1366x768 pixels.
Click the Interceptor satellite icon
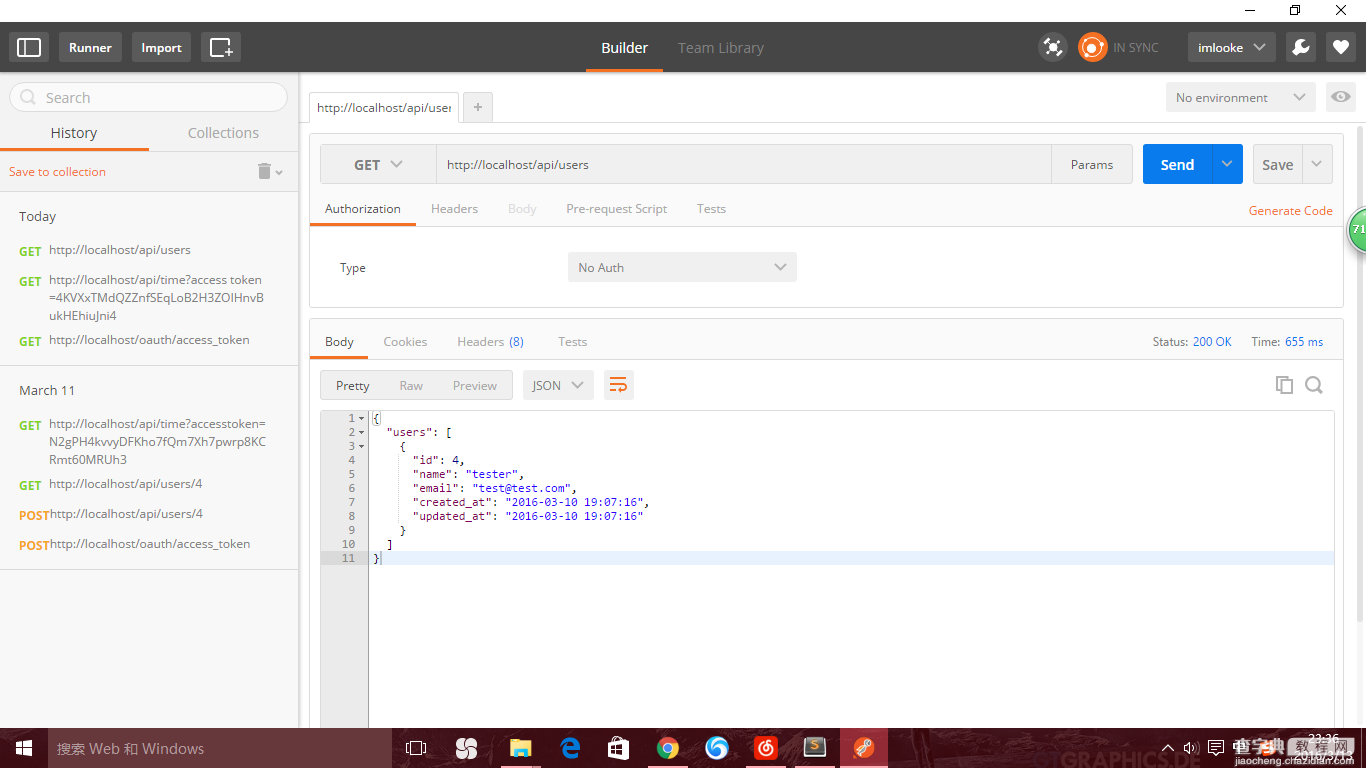point(1052,47)
